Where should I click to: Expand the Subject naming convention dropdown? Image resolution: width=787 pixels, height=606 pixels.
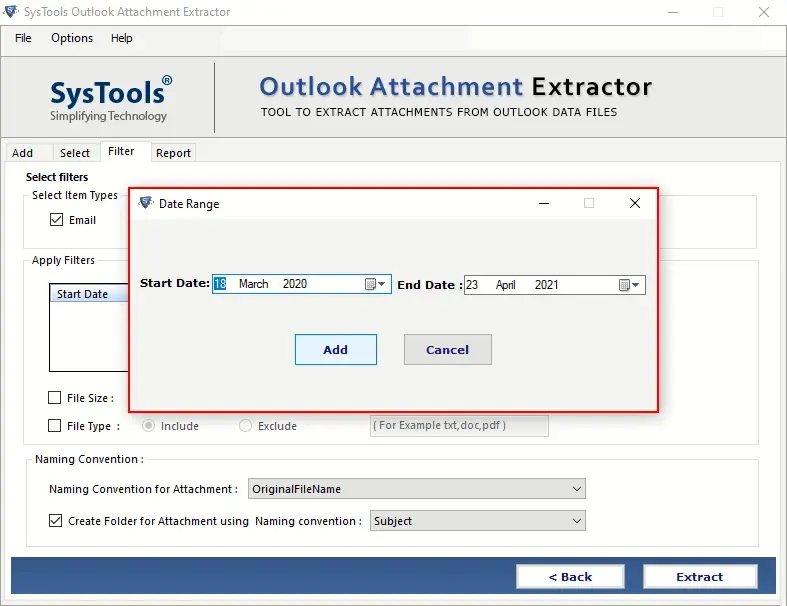click(x=477, y=521)
